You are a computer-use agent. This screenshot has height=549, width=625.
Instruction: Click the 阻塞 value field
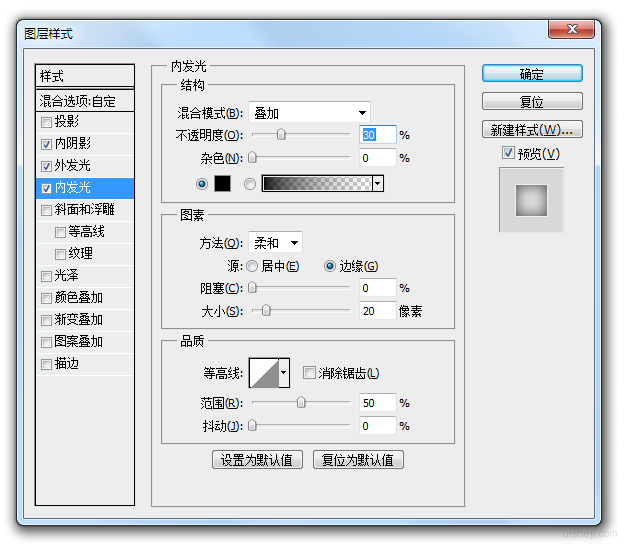tap(378, 287)
